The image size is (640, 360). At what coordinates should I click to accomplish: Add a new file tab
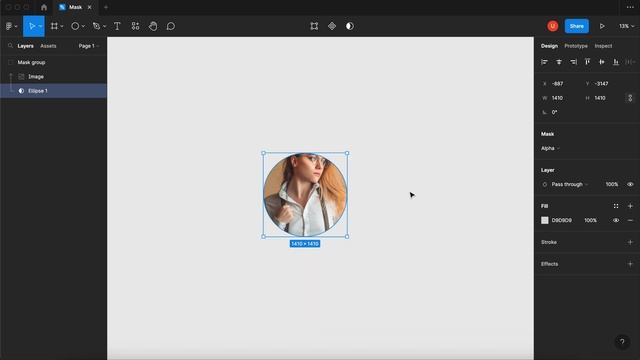(x=106, y=7)
